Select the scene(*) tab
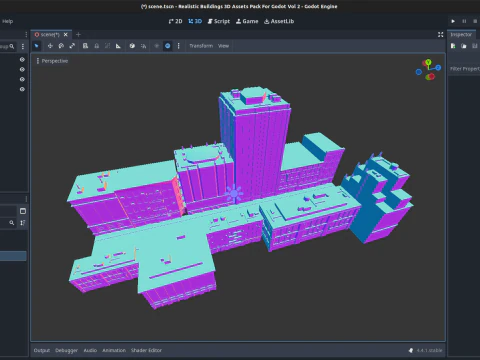Image resolution: width=480 pixels, height=360 pixels. point(50,35)
